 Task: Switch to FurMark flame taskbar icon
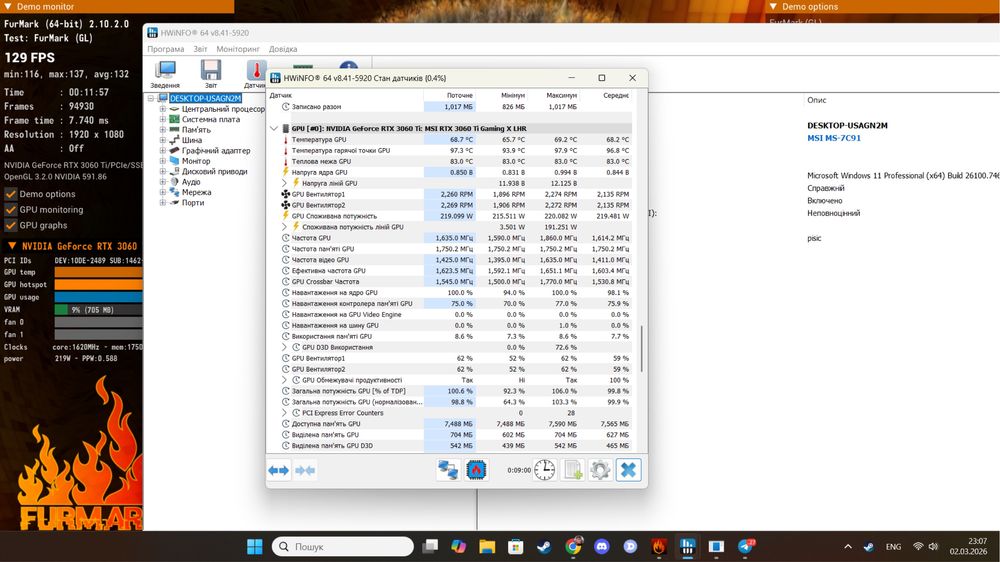point(659,547)
